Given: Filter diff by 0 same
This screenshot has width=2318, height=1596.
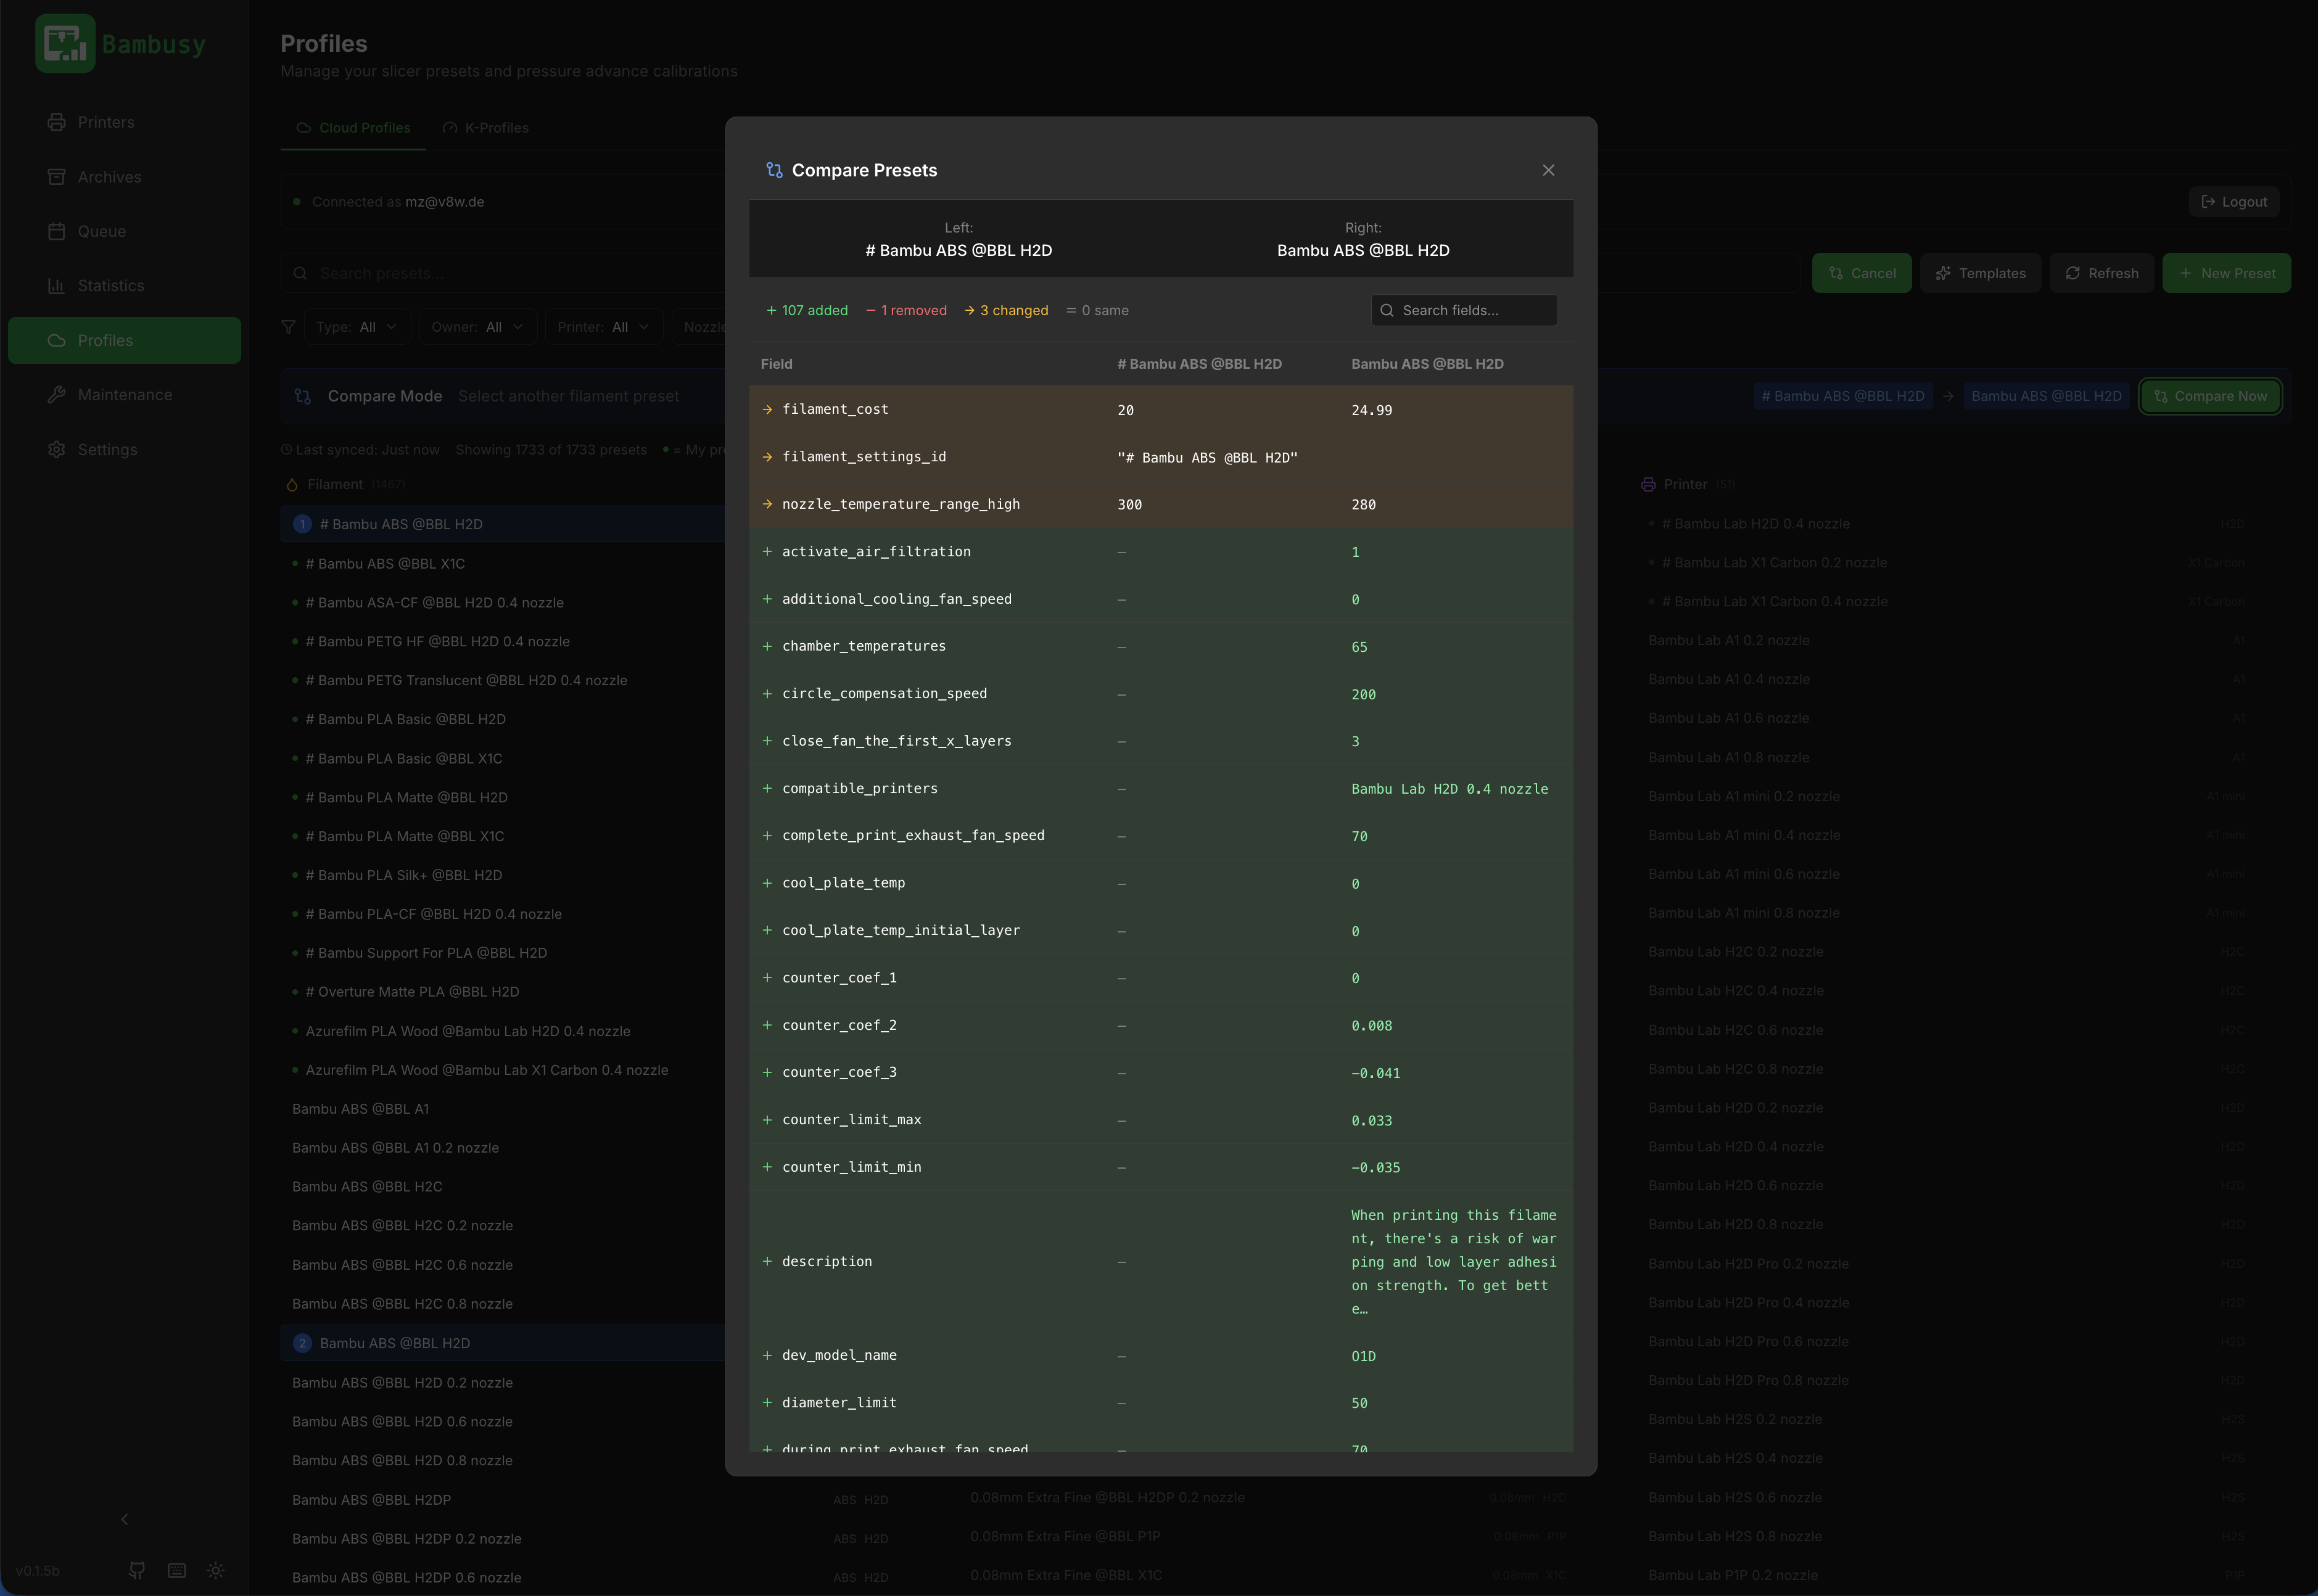Looking at the screenshot, I should pyautogui.click(x=1097, y=310).
